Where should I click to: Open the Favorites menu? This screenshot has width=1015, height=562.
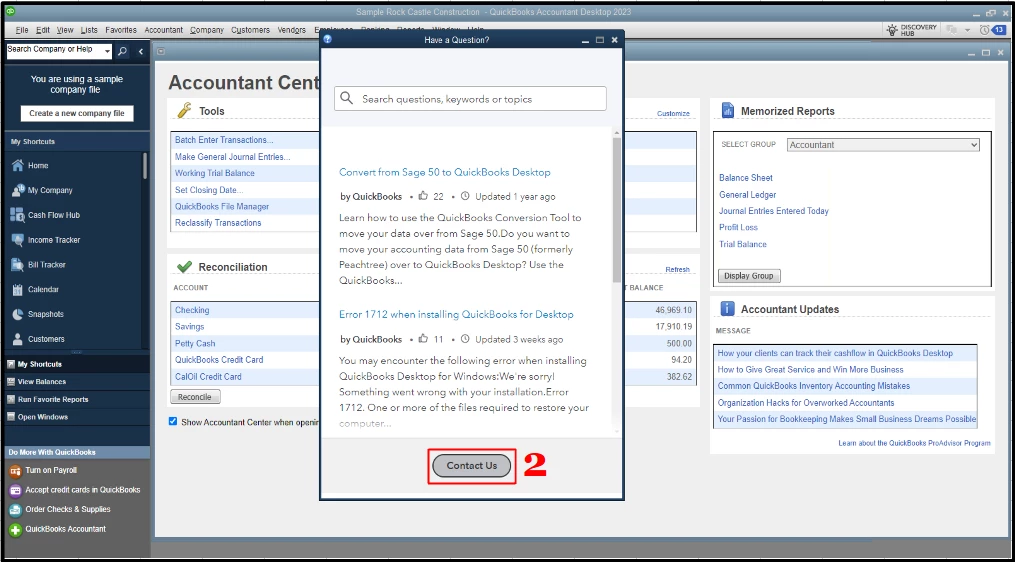click(121, 30)
